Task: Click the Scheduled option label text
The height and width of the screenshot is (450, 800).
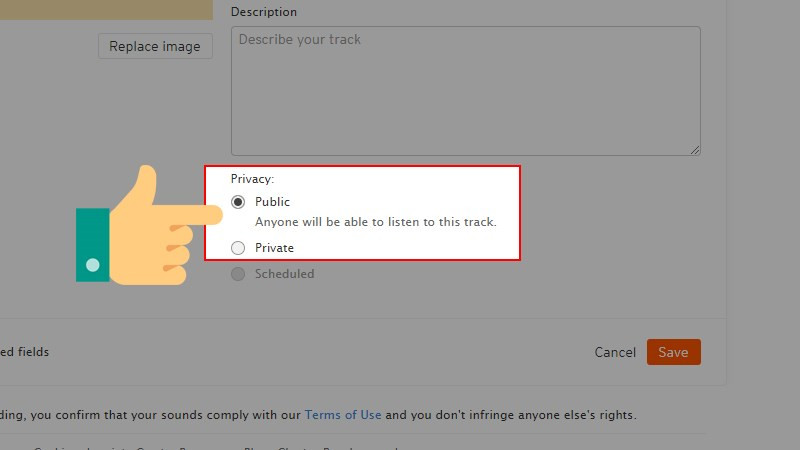Action: pos(285,274)
